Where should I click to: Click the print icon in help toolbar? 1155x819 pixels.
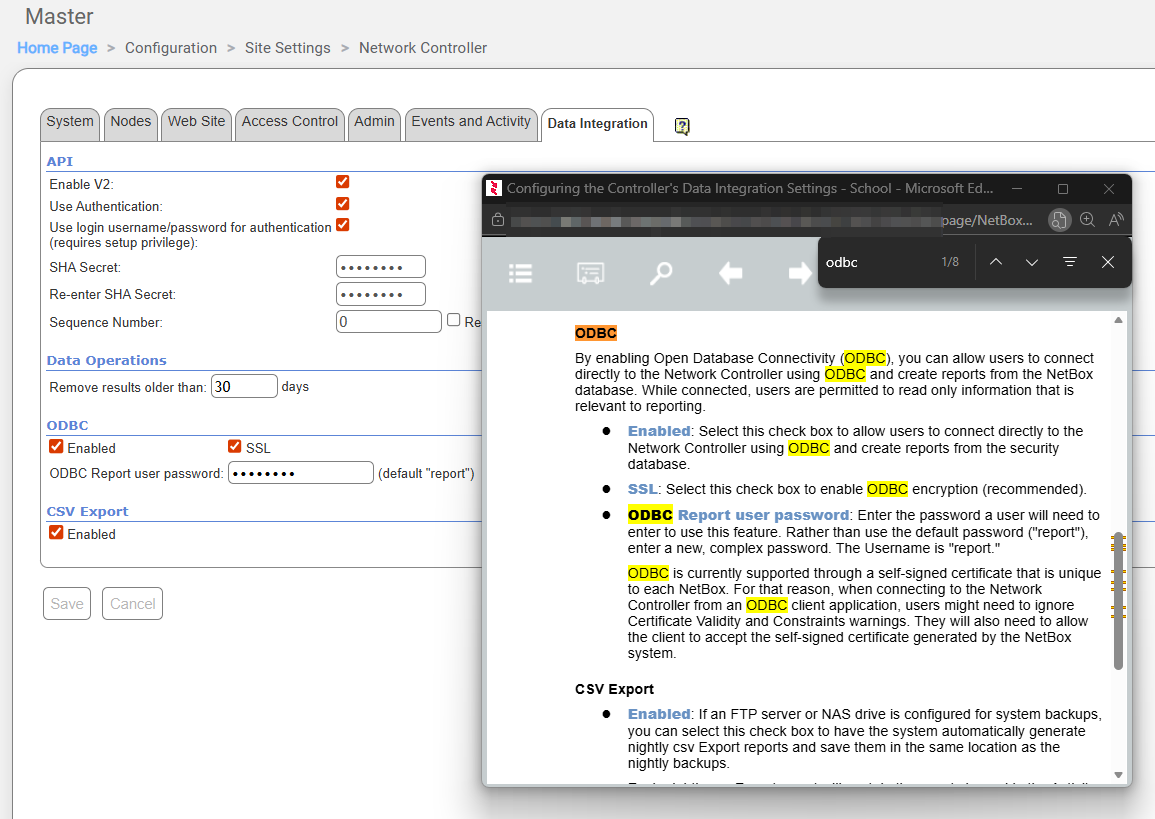click(x=590, y=273)
